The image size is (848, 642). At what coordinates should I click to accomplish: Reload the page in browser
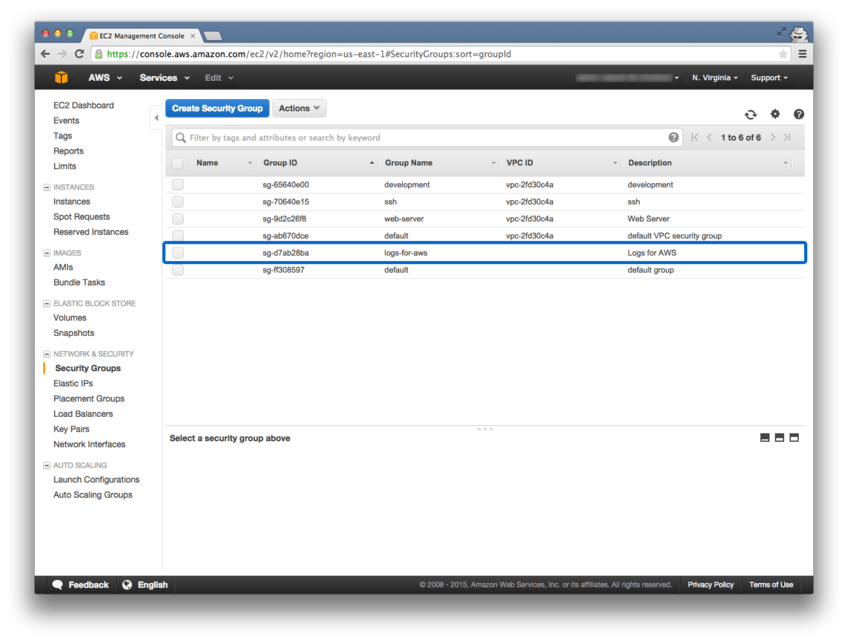click(x=80, y=54)
